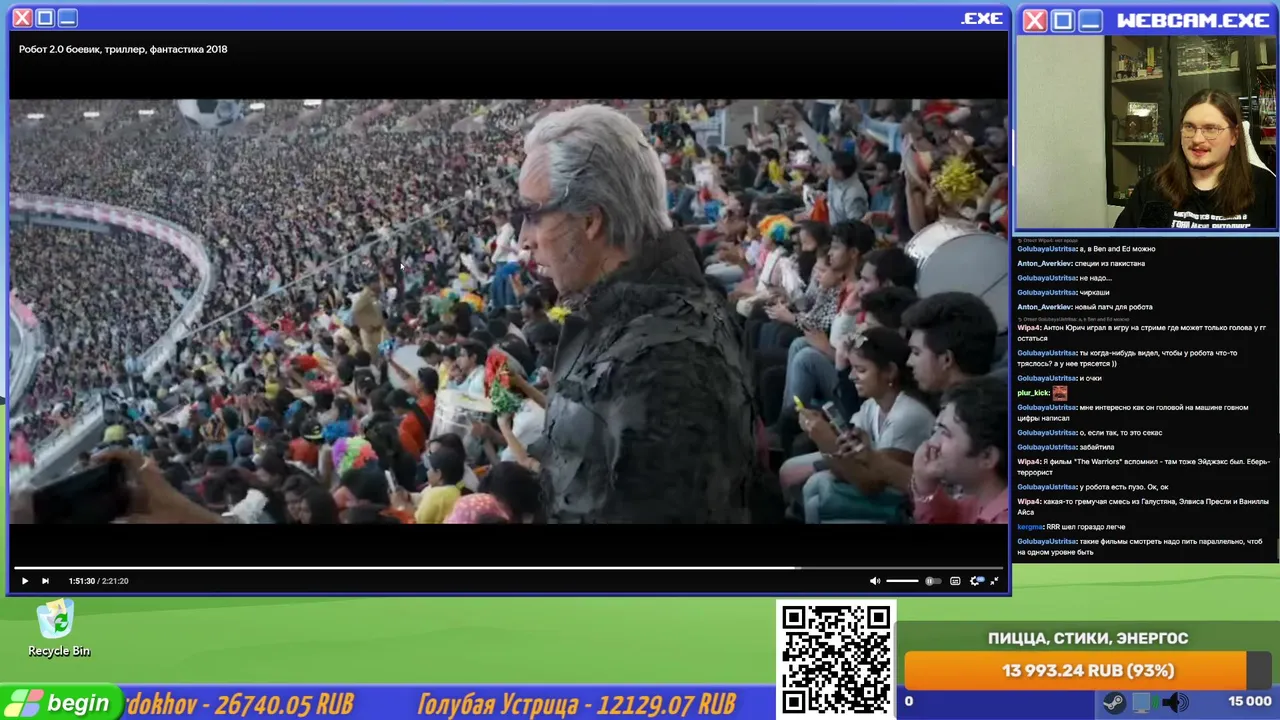Open the Recycle Bin desktop icon
Screen dimensions: 1280x720
click(x=58, y=630)
